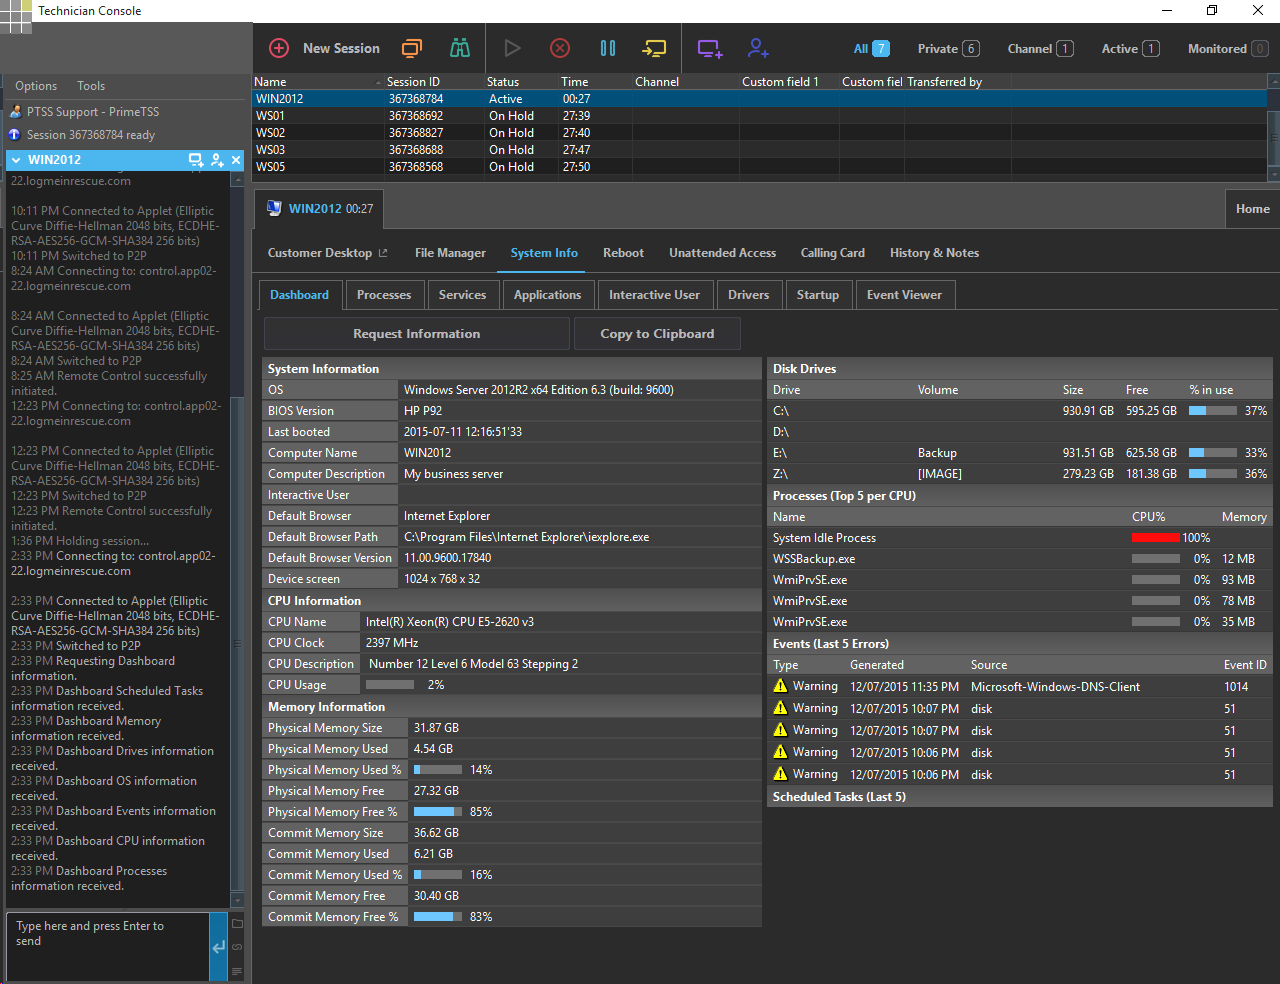1280x984 pixels.
Task: Open the Reboot tab
Action: pos(623,253)
